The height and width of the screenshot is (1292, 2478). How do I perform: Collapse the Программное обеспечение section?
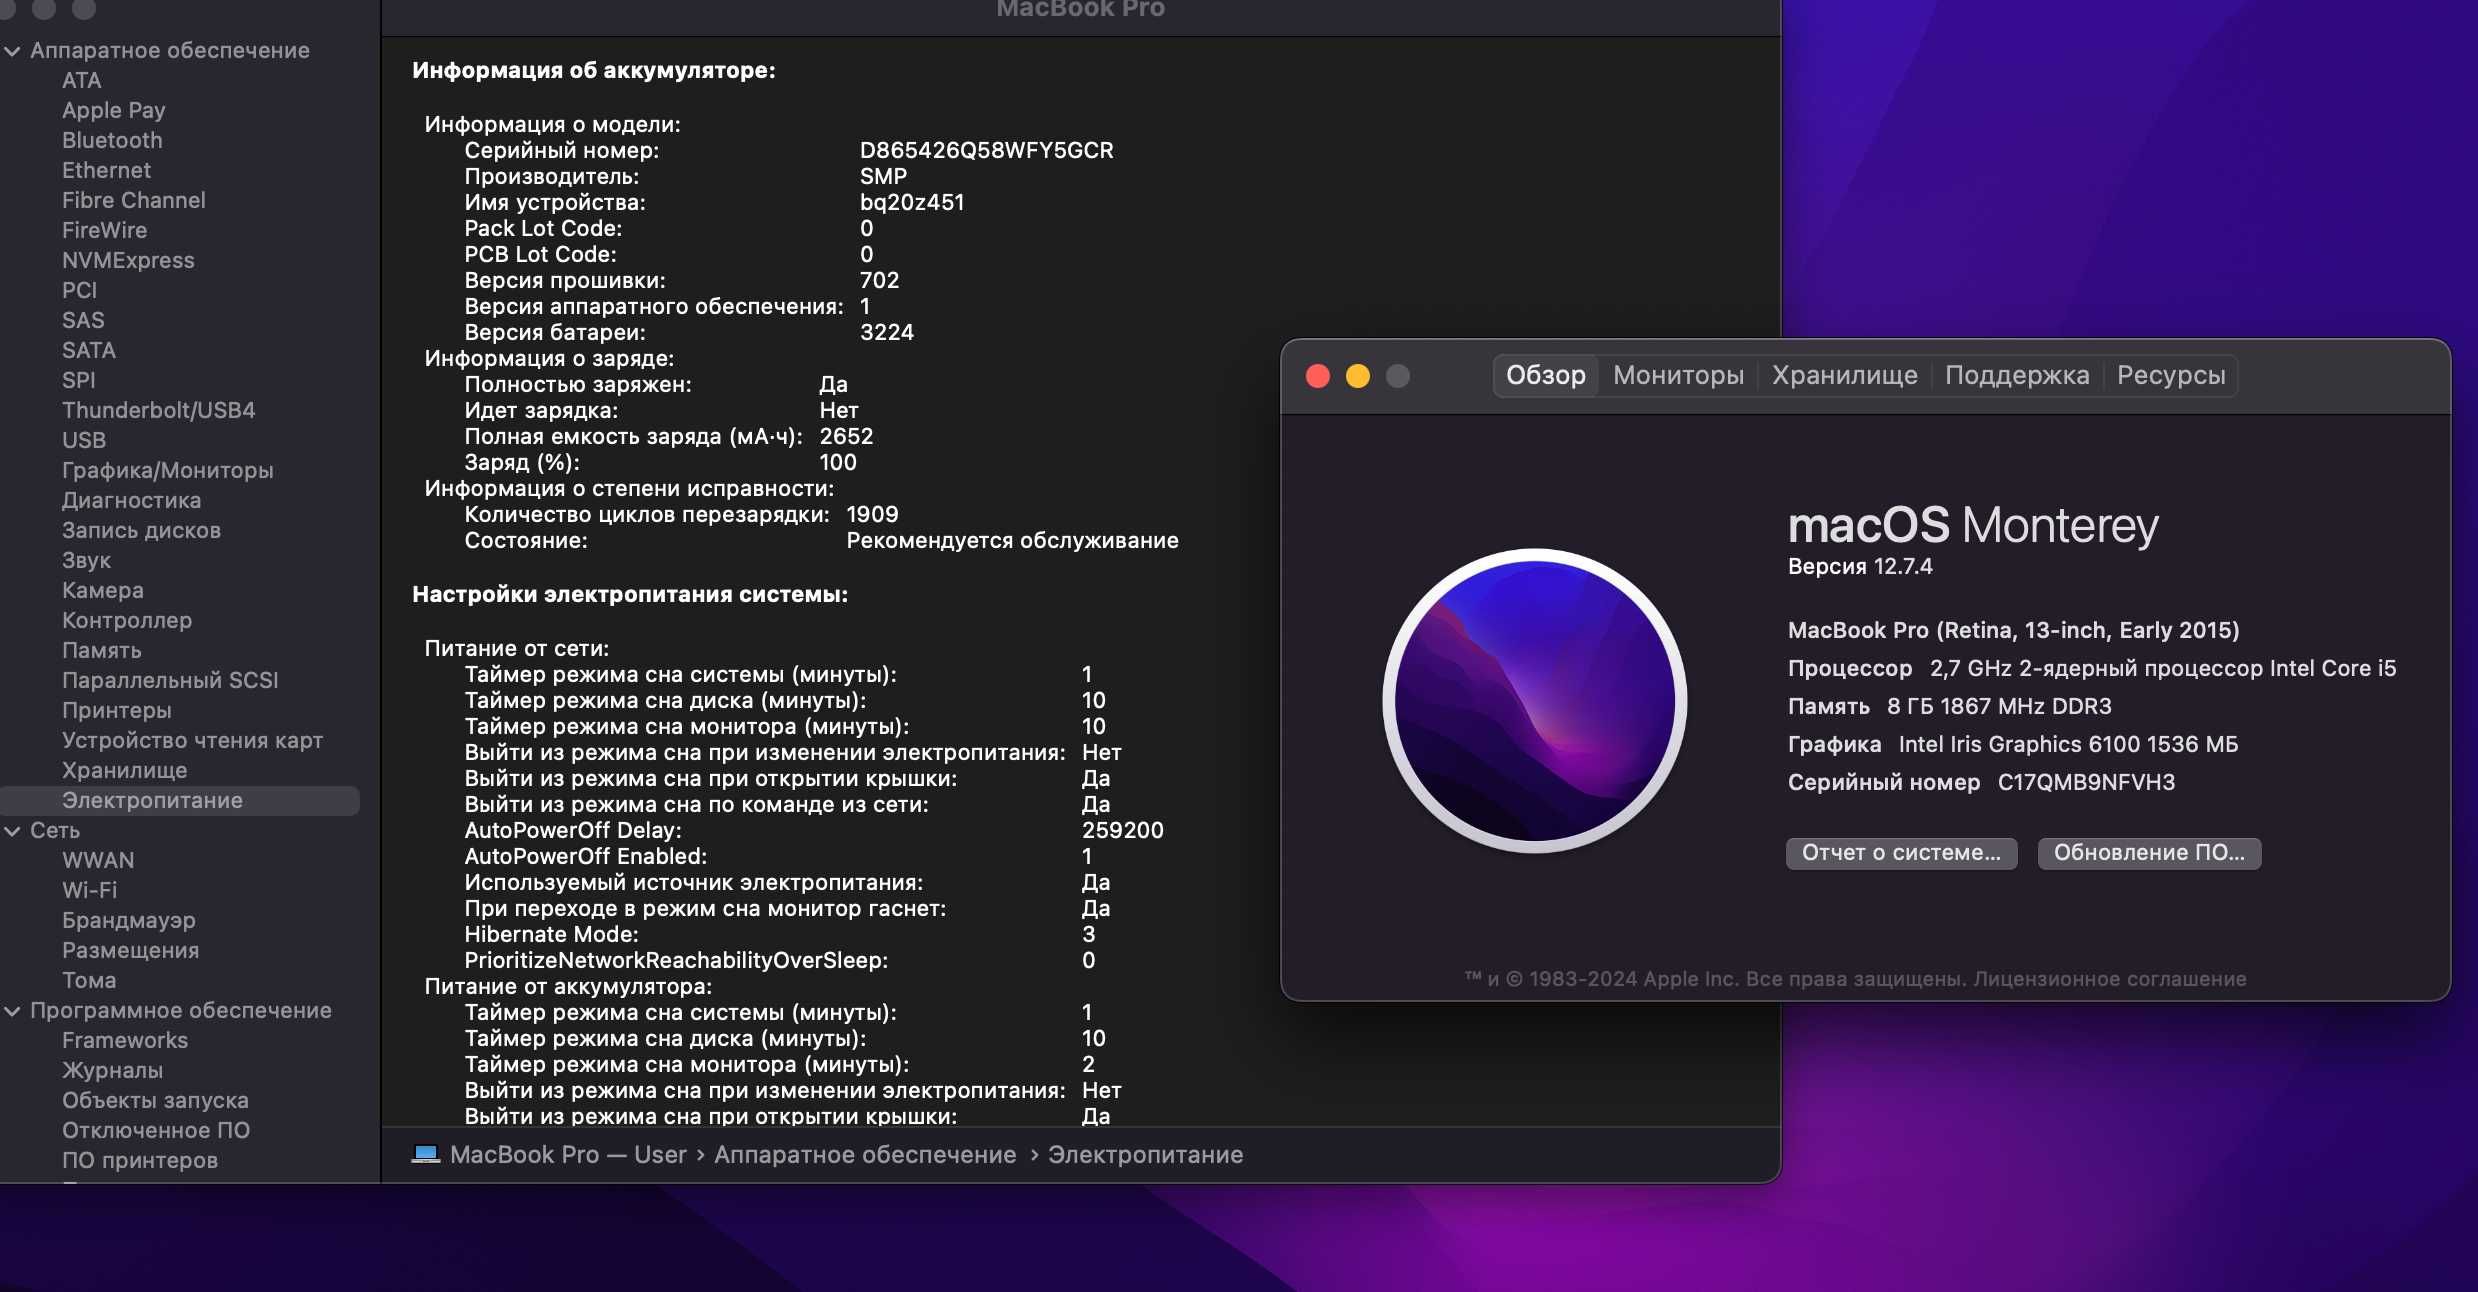click(13, 1011)
